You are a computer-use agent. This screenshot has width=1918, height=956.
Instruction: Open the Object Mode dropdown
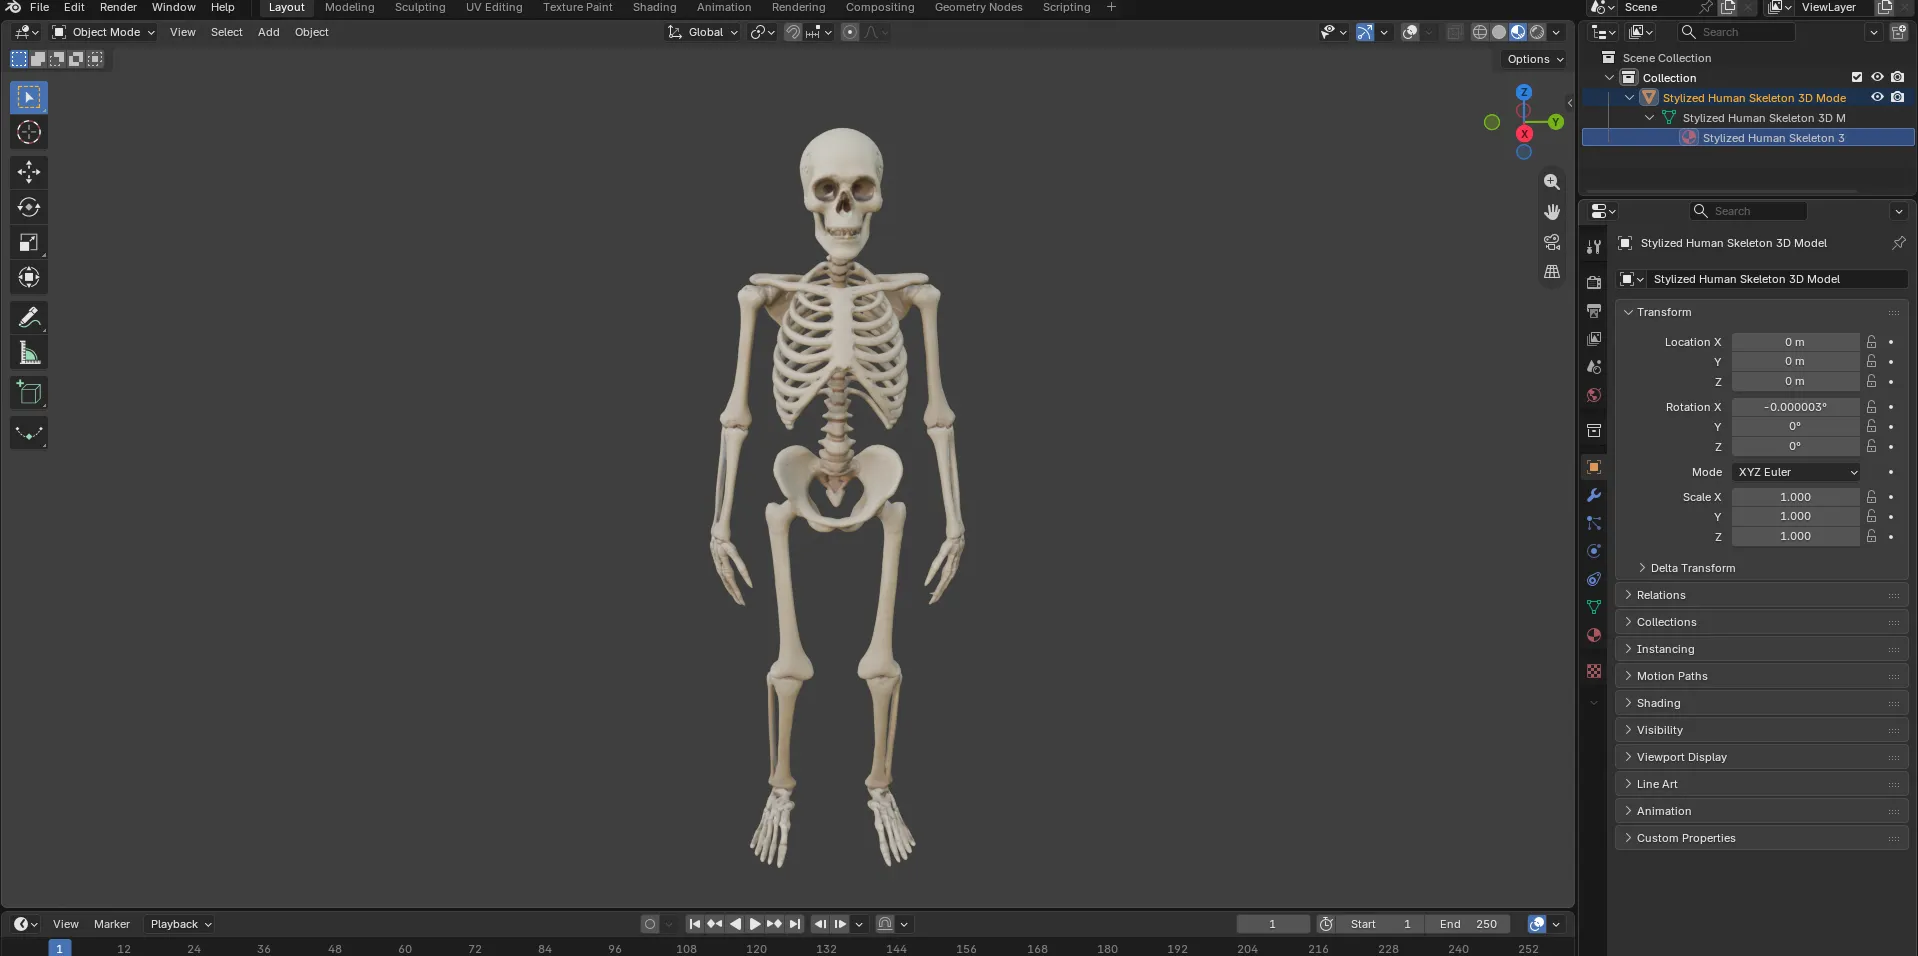(104, 32)
